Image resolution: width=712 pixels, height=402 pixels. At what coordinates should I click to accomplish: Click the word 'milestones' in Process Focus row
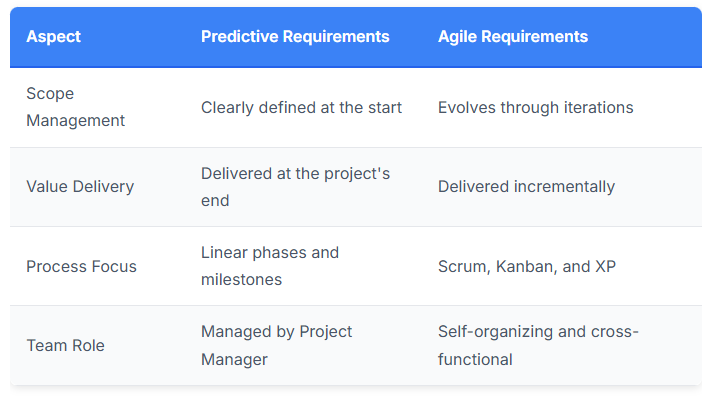(x=242, y=280)
